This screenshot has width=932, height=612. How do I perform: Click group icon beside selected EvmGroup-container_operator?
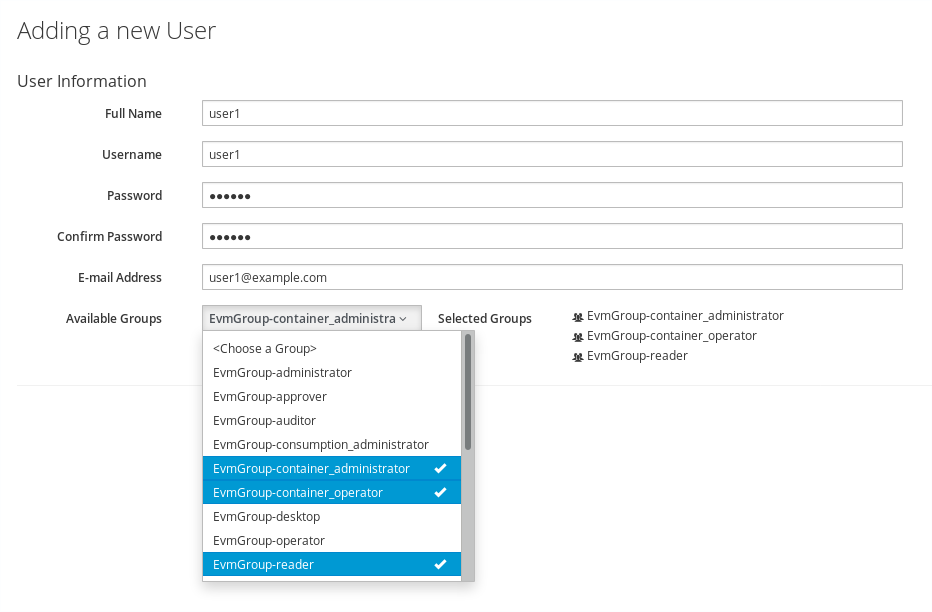coord(577,337)
